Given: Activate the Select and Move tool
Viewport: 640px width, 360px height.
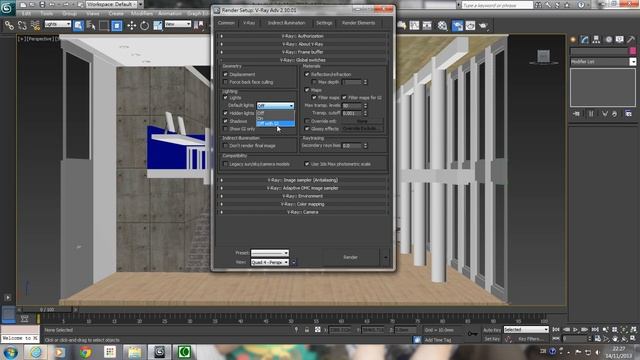Looking at the screenshot, I should click(131, 26).
